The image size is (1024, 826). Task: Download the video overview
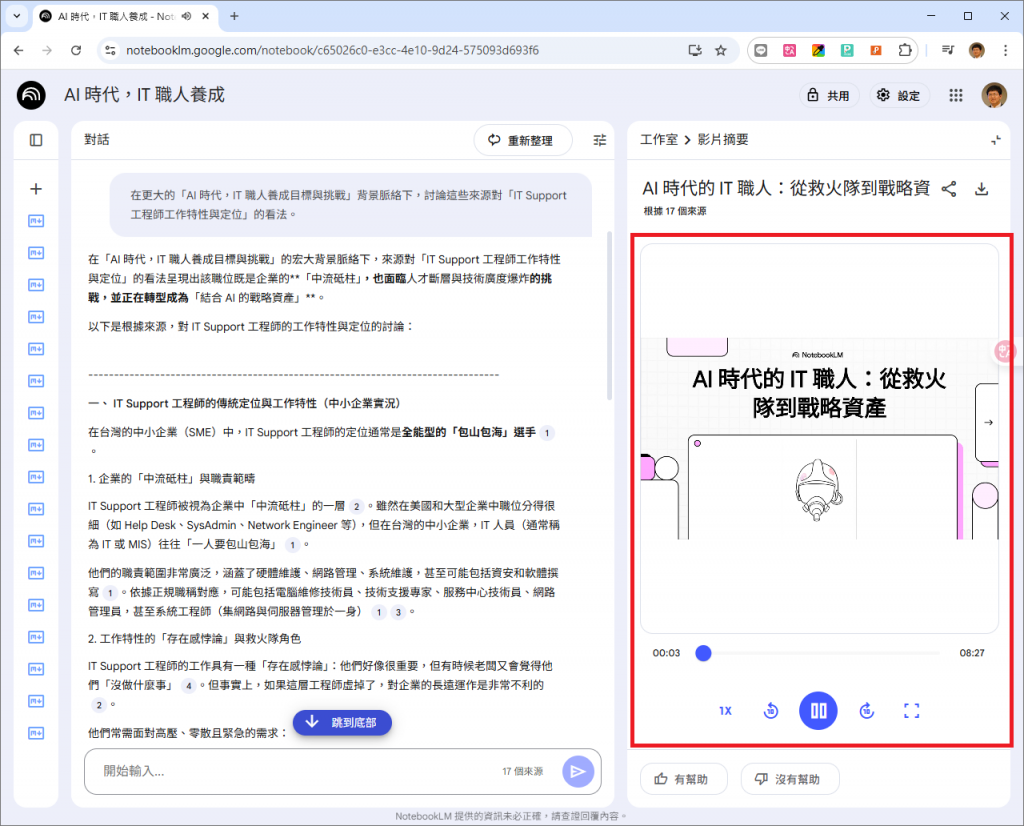click(x=981, y=189)
